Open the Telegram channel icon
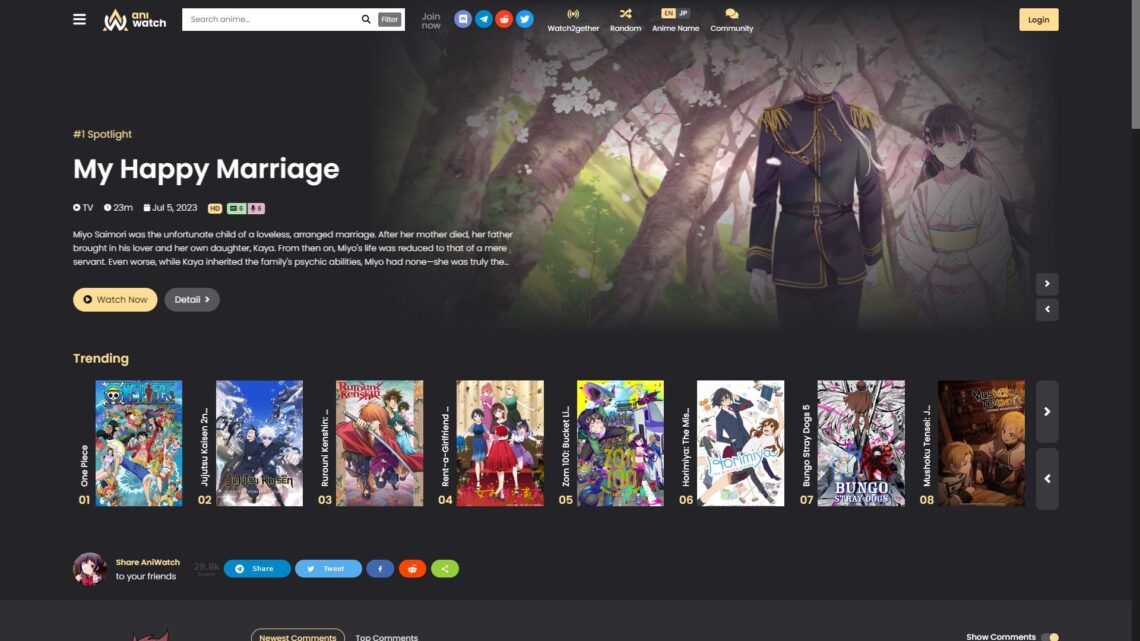The image size is (1140, 641). click(x=483, y=18)
